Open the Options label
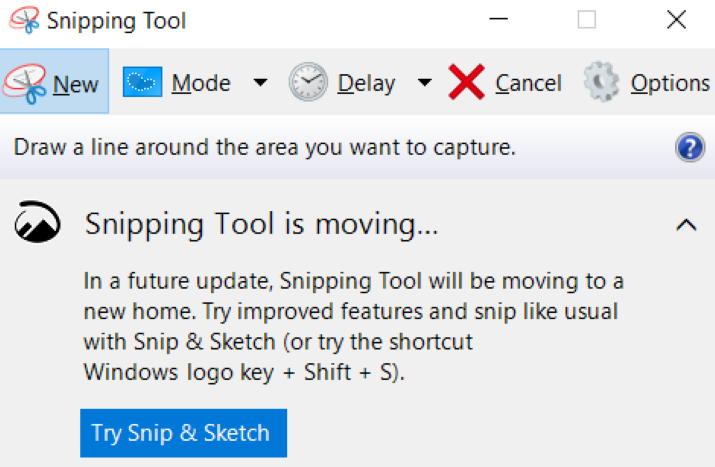The width and height of the screenshot is (715, 467). pyautogui.click(x=670, y=84)
